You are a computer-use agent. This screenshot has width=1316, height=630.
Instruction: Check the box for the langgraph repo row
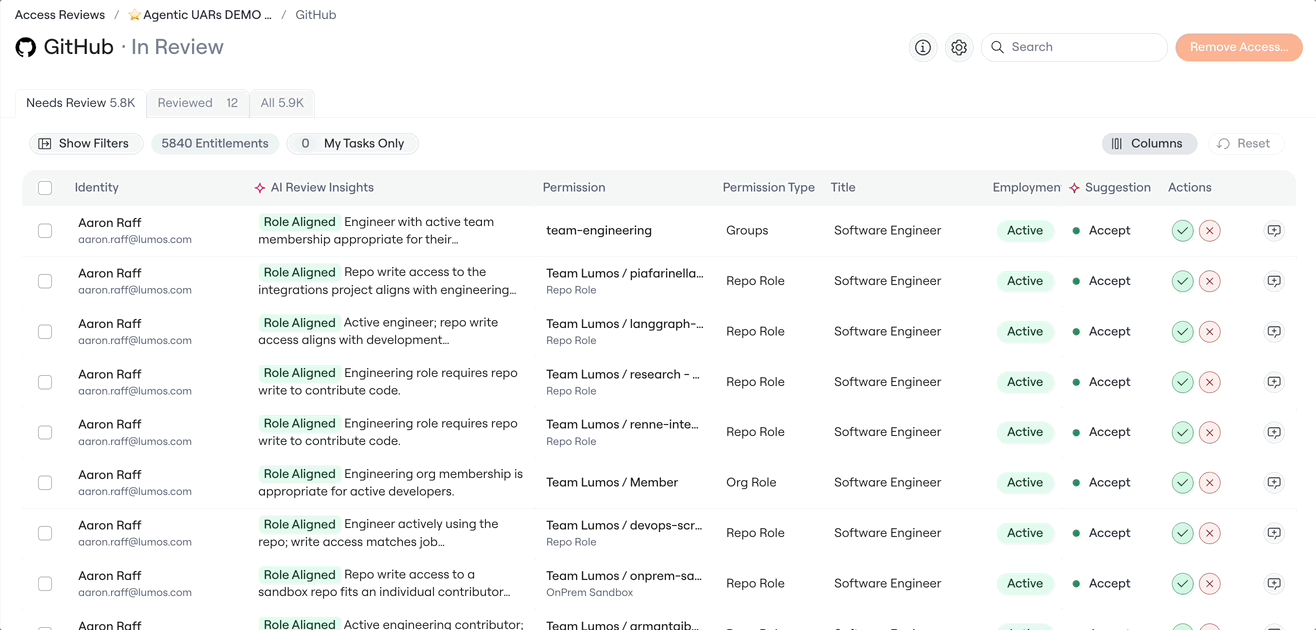click(45, 332)
